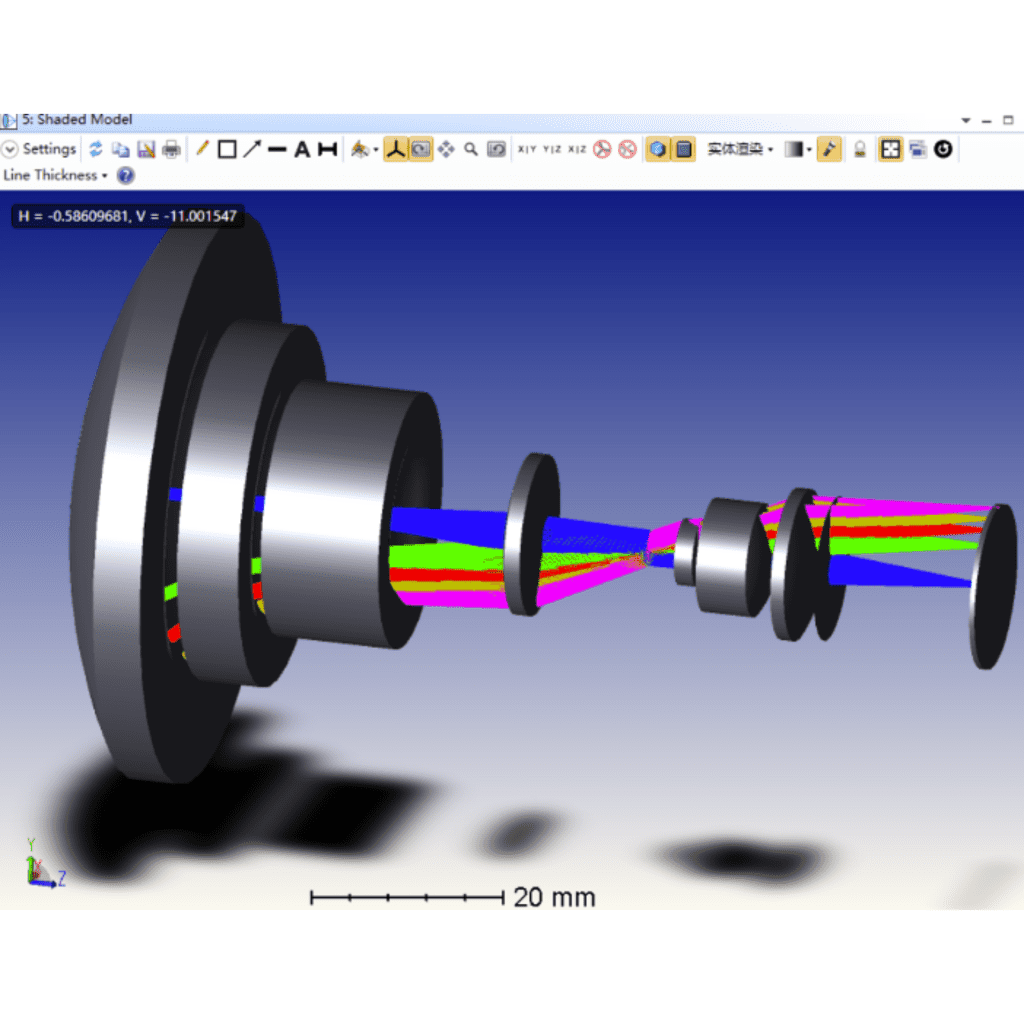This screenshot has height=1024, width=1024.
Task: Open the window options arrow menu
Action: click(x=965, y=120)
